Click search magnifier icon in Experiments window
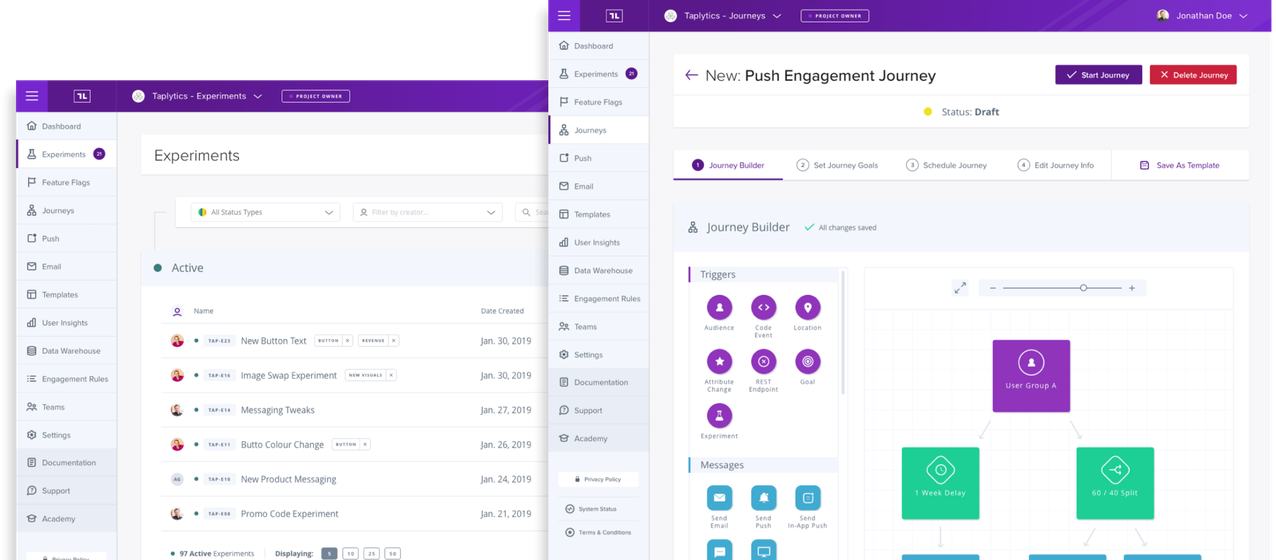This screenshot has height=560, width=1276. [x=526, y=212]
